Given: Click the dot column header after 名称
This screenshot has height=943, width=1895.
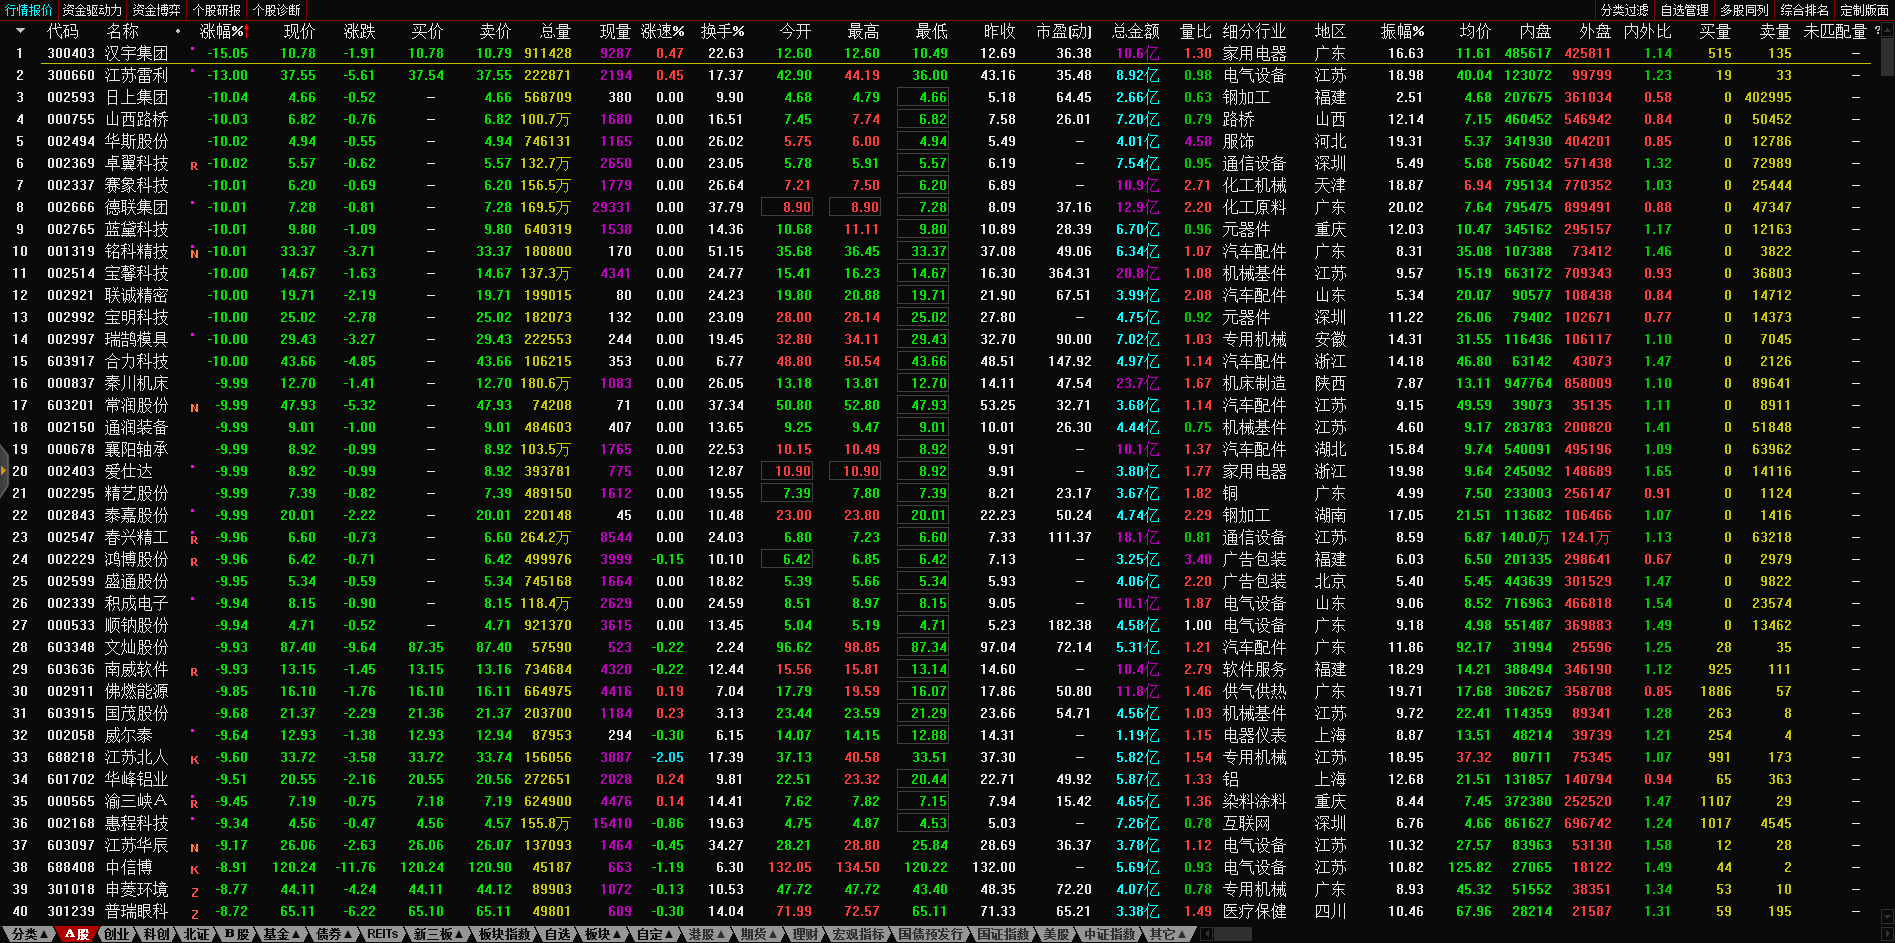Looking at the screenshot, I should (x=178, y=31).
